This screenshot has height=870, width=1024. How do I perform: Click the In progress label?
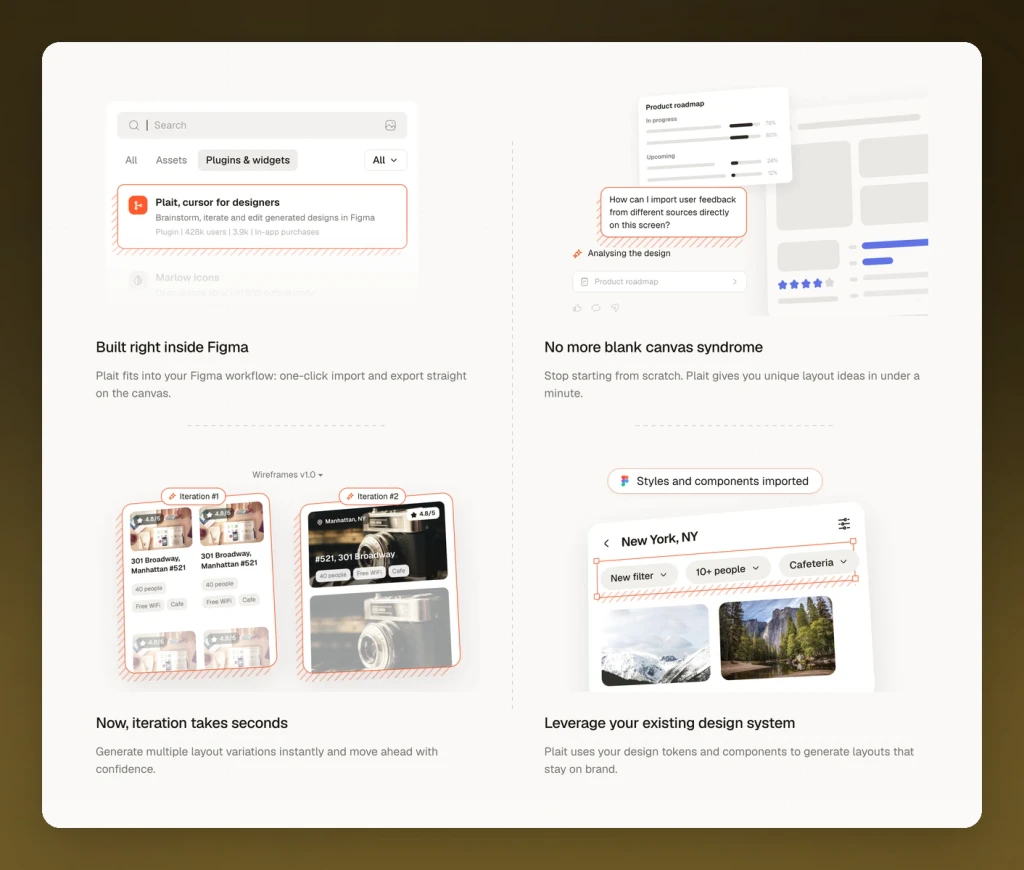pos(661,120)
